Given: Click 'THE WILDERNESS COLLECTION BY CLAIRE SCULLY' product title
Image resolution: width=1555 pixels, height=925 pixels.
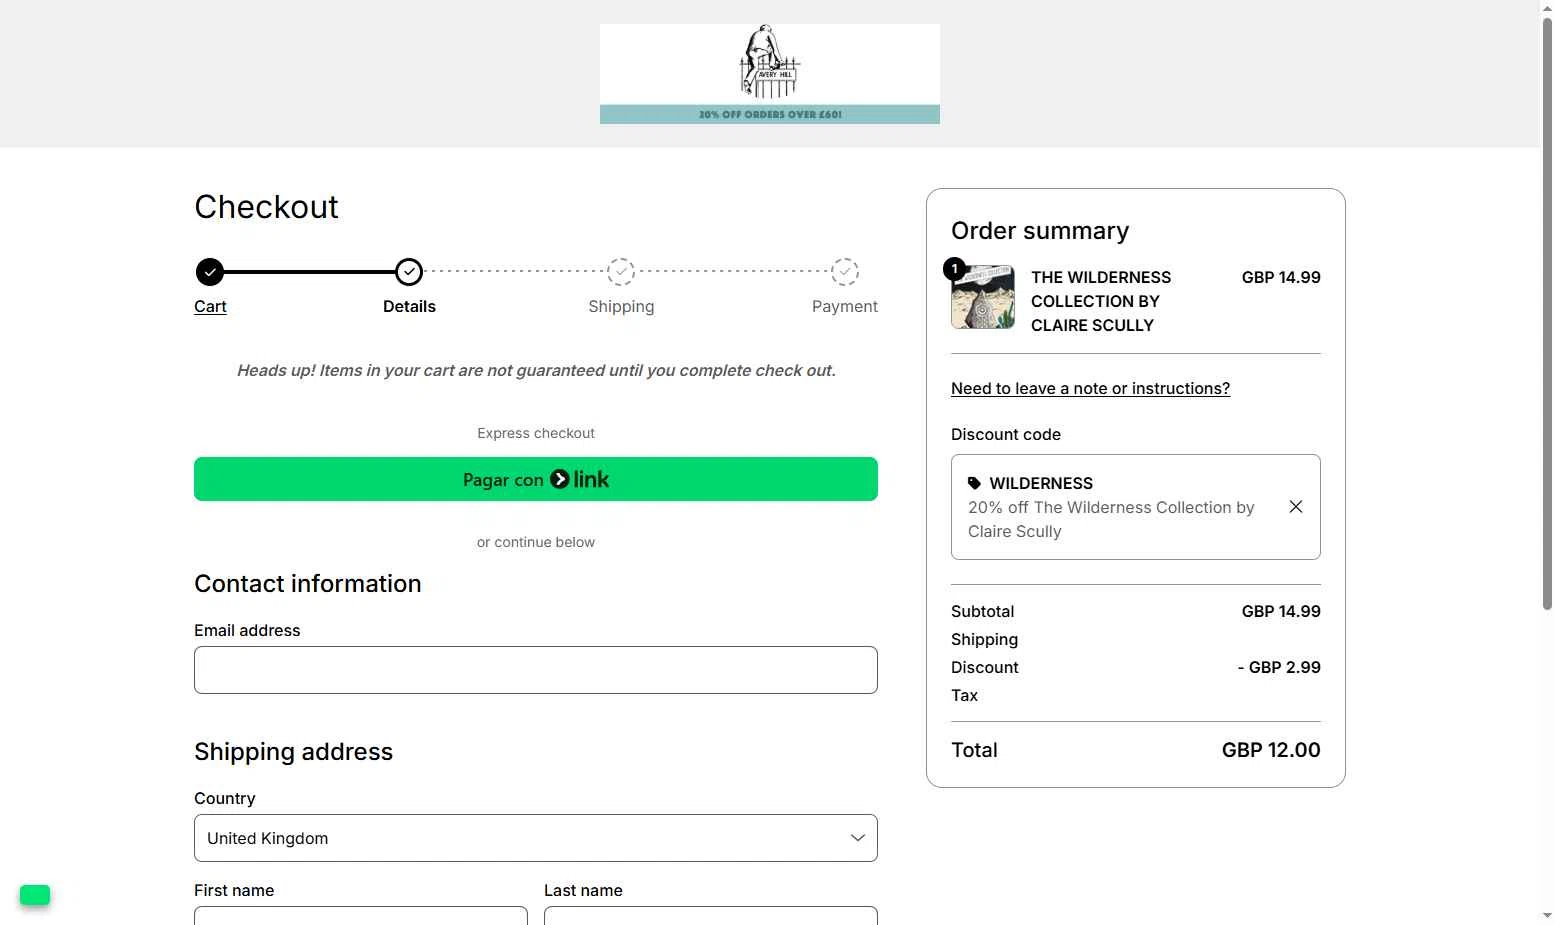Looking at the screenshot, I should [x=1101, y=301].
